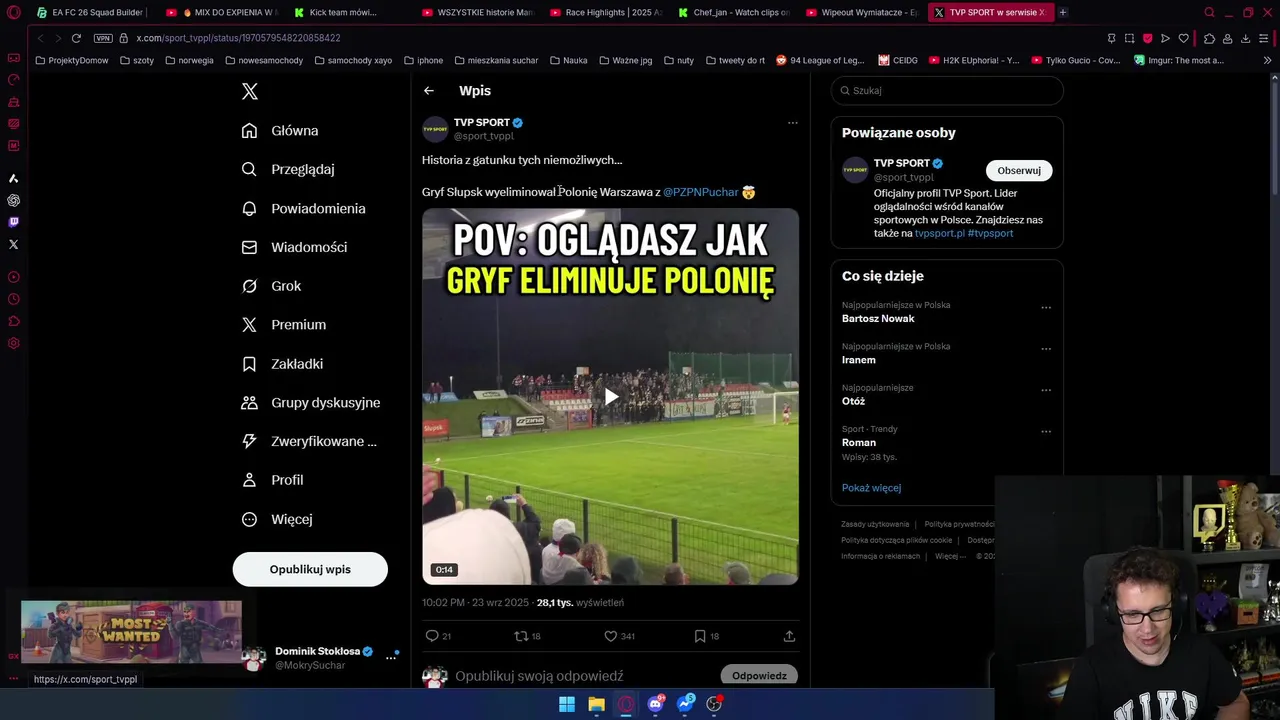Open Iranem trend
The image size is (1280, 720).
point(859,360)
